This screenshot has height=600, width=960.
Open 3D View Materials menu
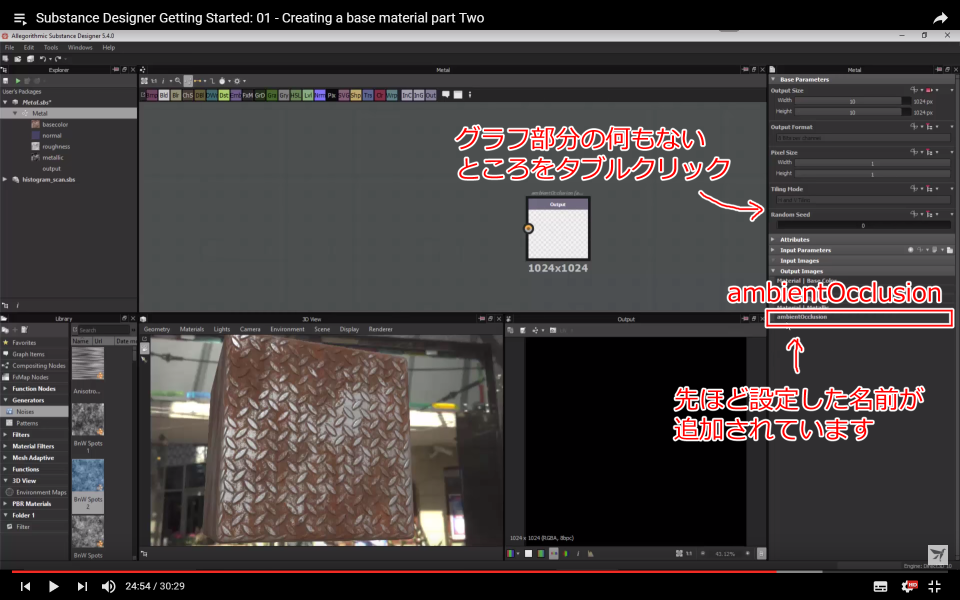click(192, 329)
